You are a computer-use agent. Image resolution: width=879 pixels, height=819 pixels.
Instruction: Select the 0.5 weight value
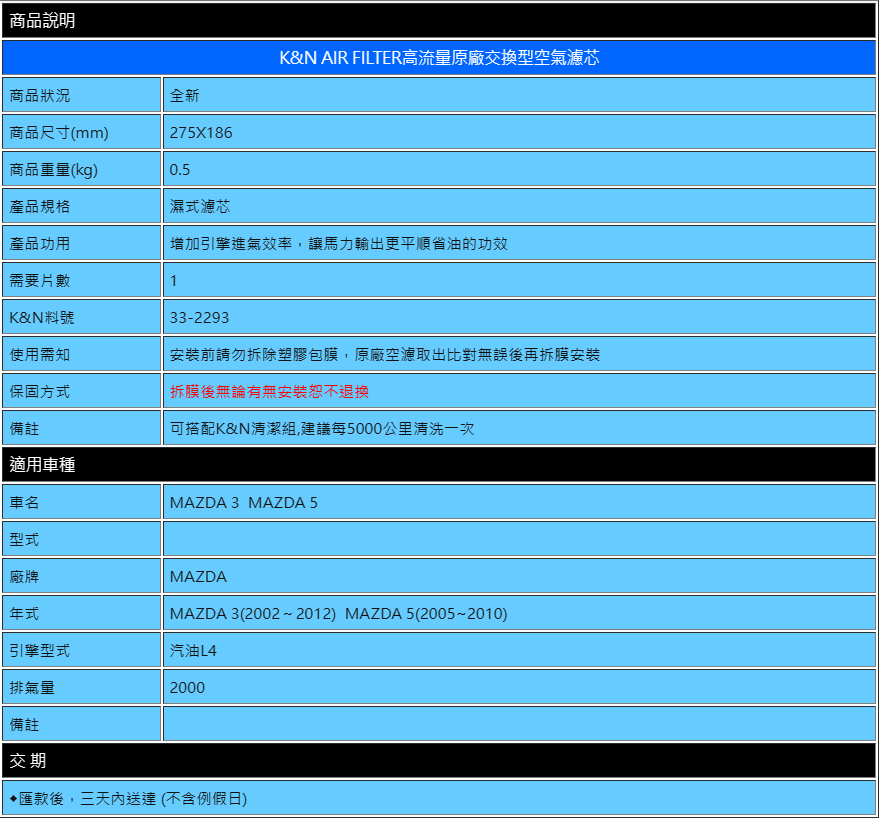point(180,170)
